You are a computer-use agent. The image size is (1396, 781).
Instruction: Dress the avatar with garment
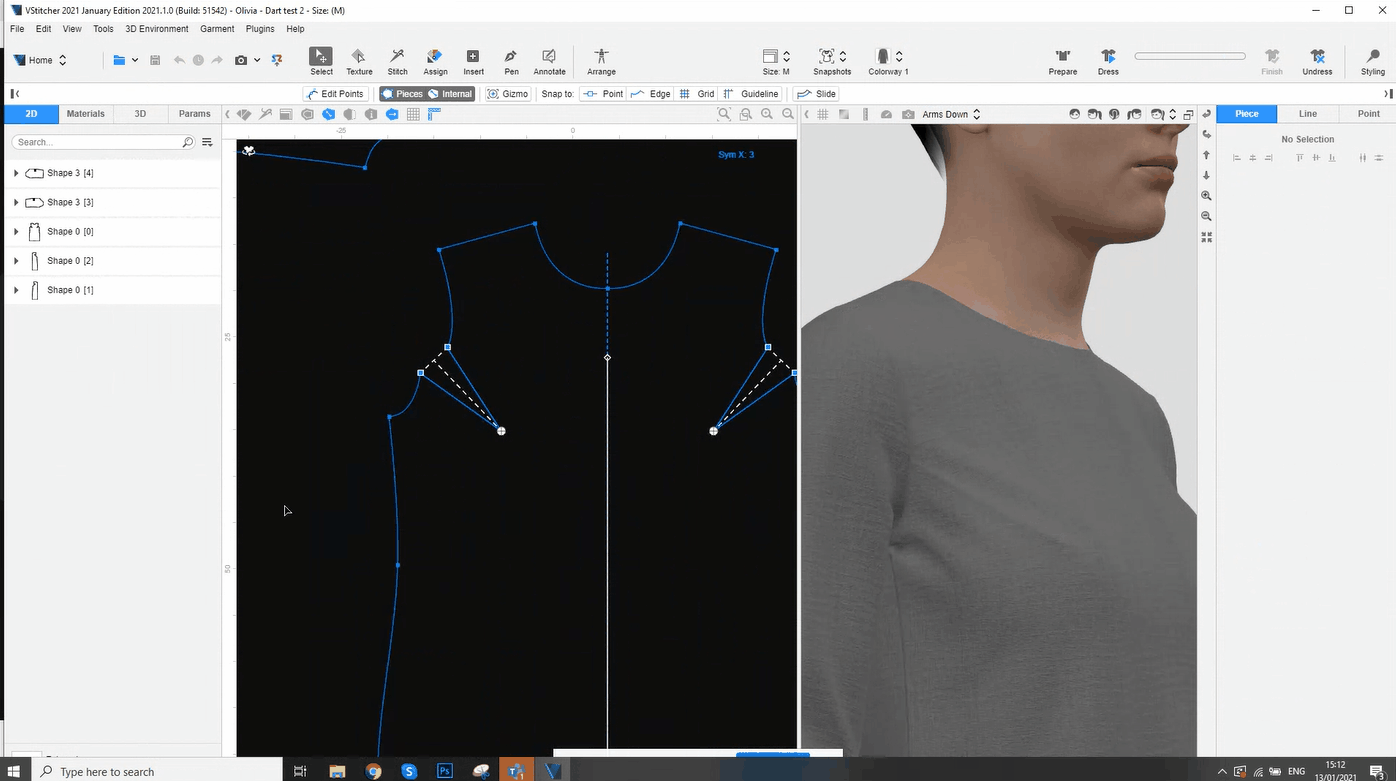click(1108, 61)
